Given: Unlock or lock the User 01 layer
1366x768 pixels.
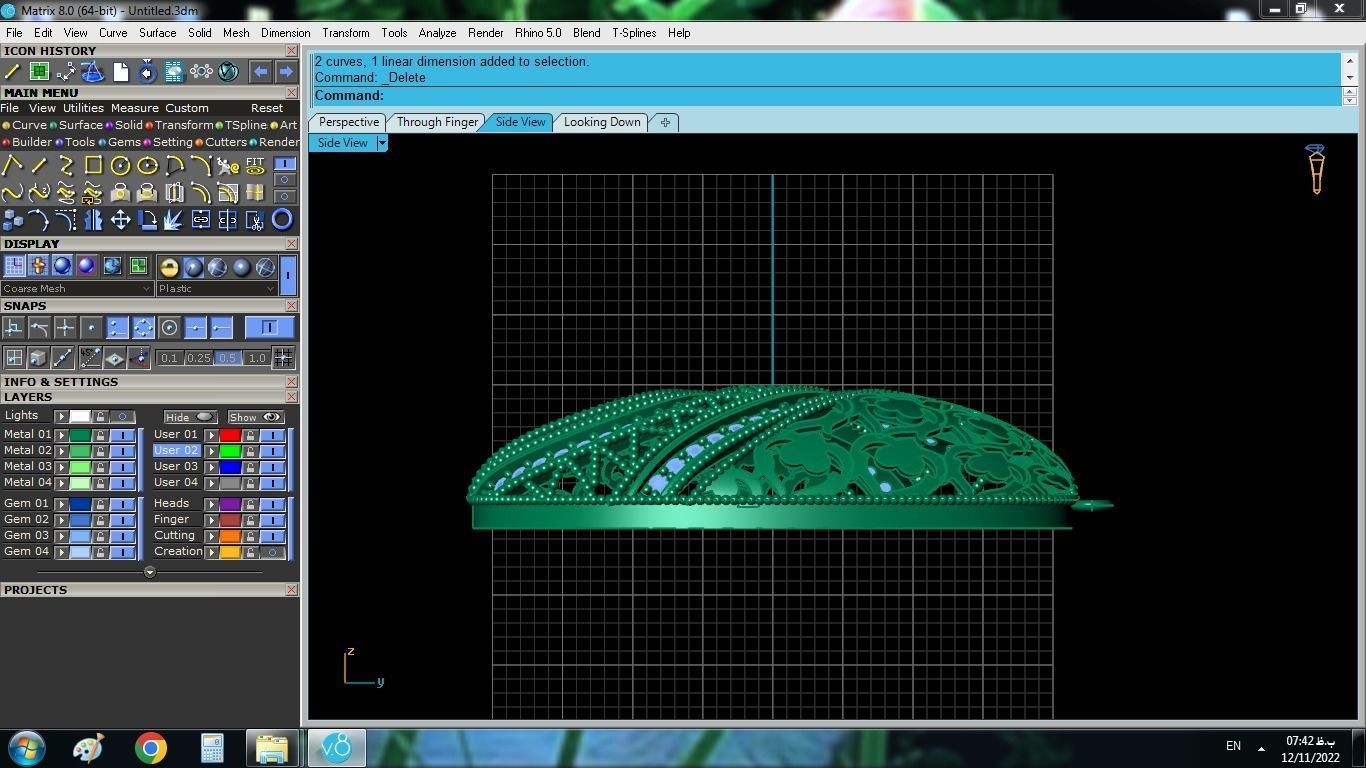Looking at the screenshot, I should (x=250, y=435).
